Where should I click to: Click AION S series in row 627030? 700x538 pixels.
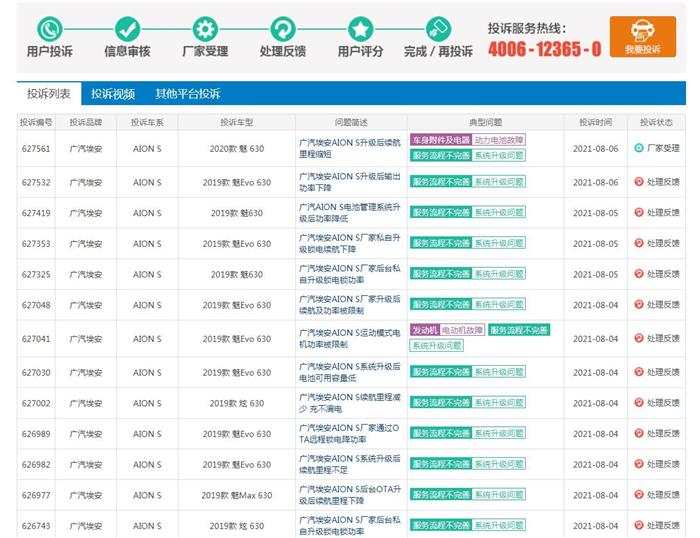coord(147,372)
